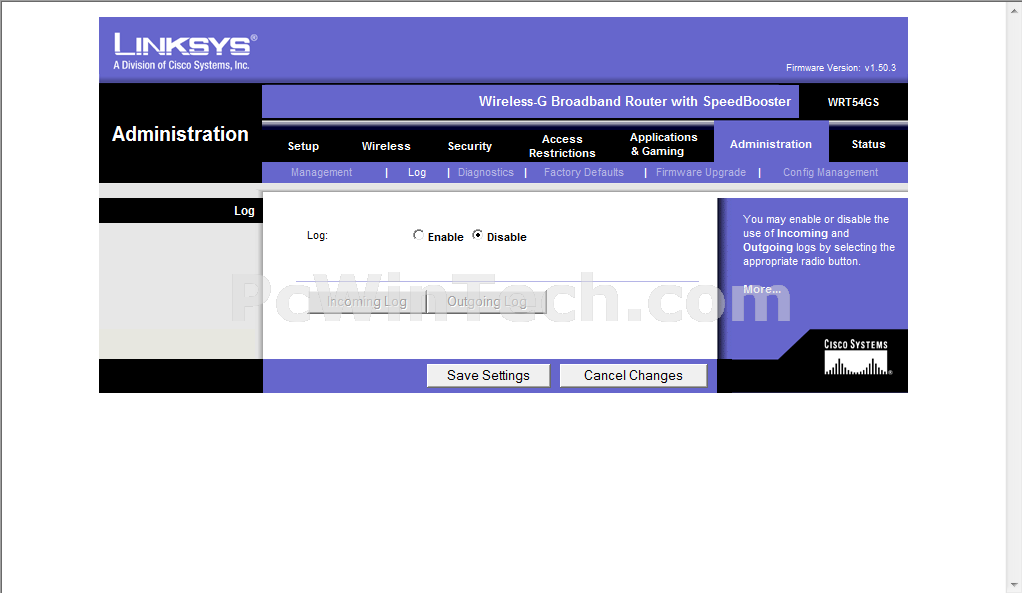
Task: Open the More... help link
Action: [761, 289]
